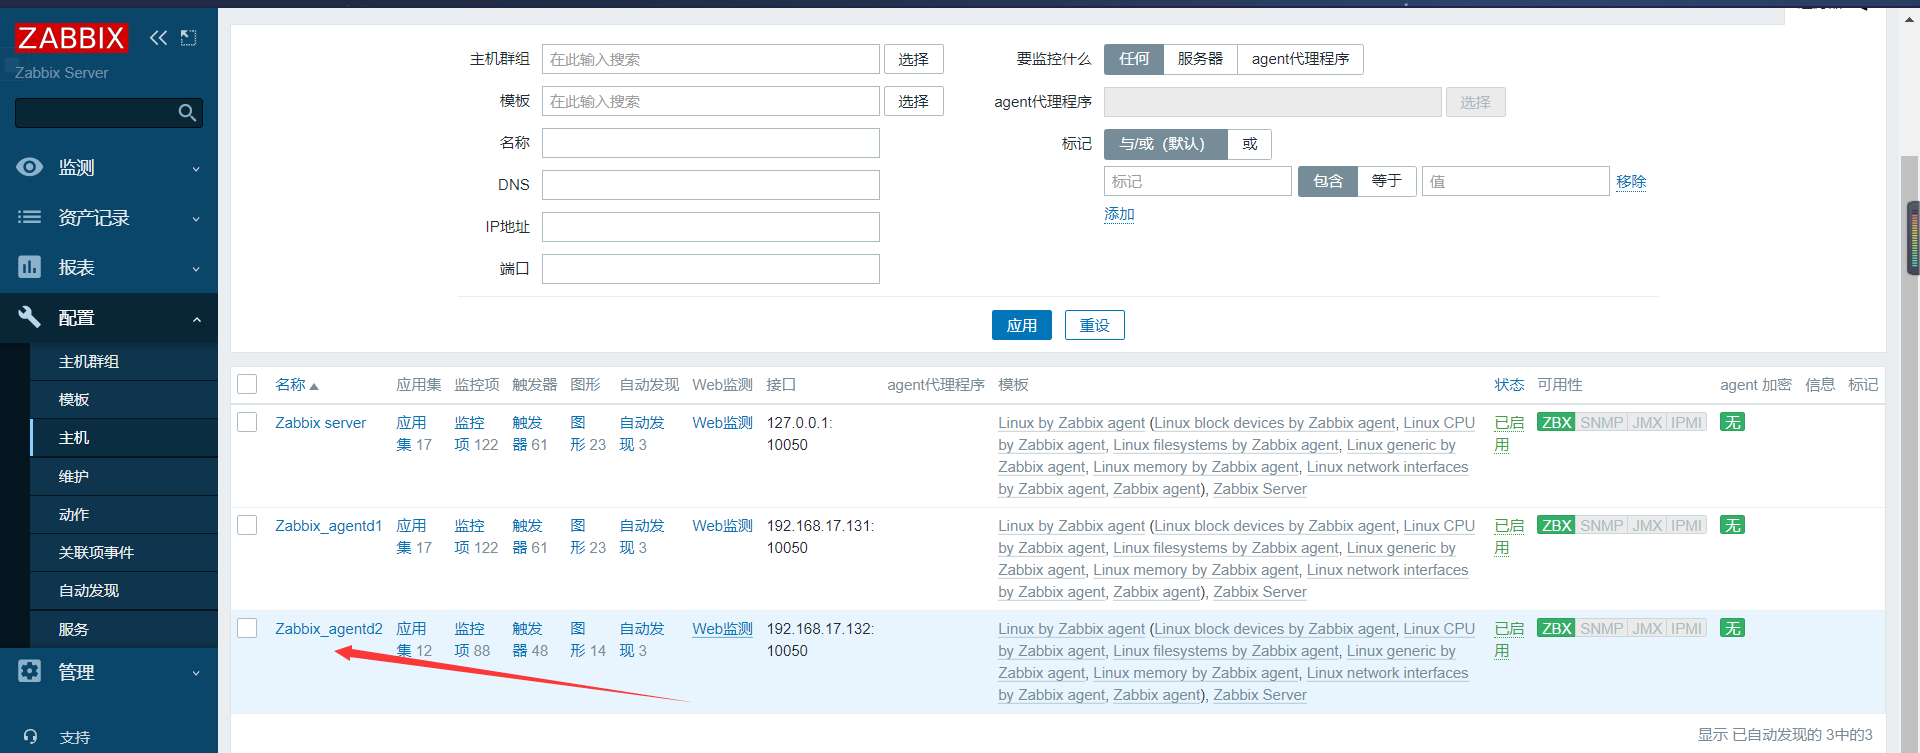Click the chart icon for 报表

point(30,267)
